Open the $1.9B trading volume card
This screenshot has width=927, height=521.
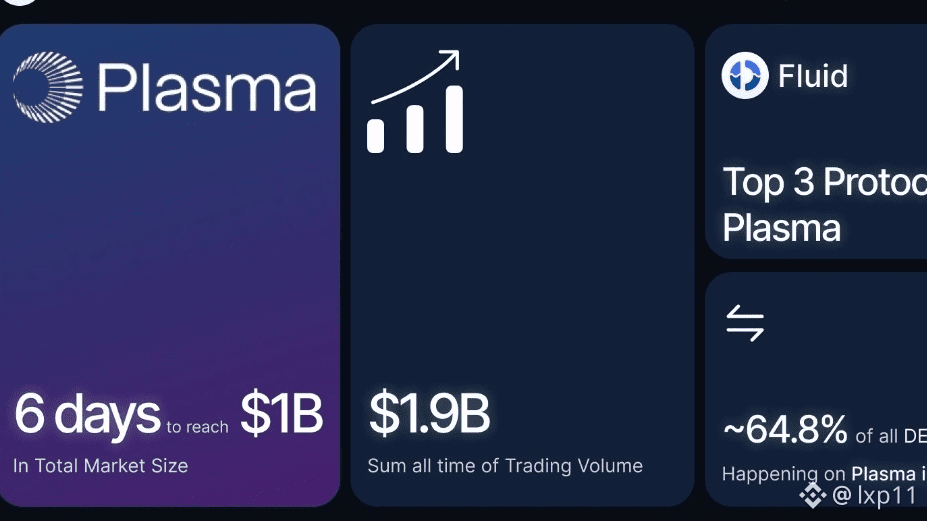[x=522, y=265]
